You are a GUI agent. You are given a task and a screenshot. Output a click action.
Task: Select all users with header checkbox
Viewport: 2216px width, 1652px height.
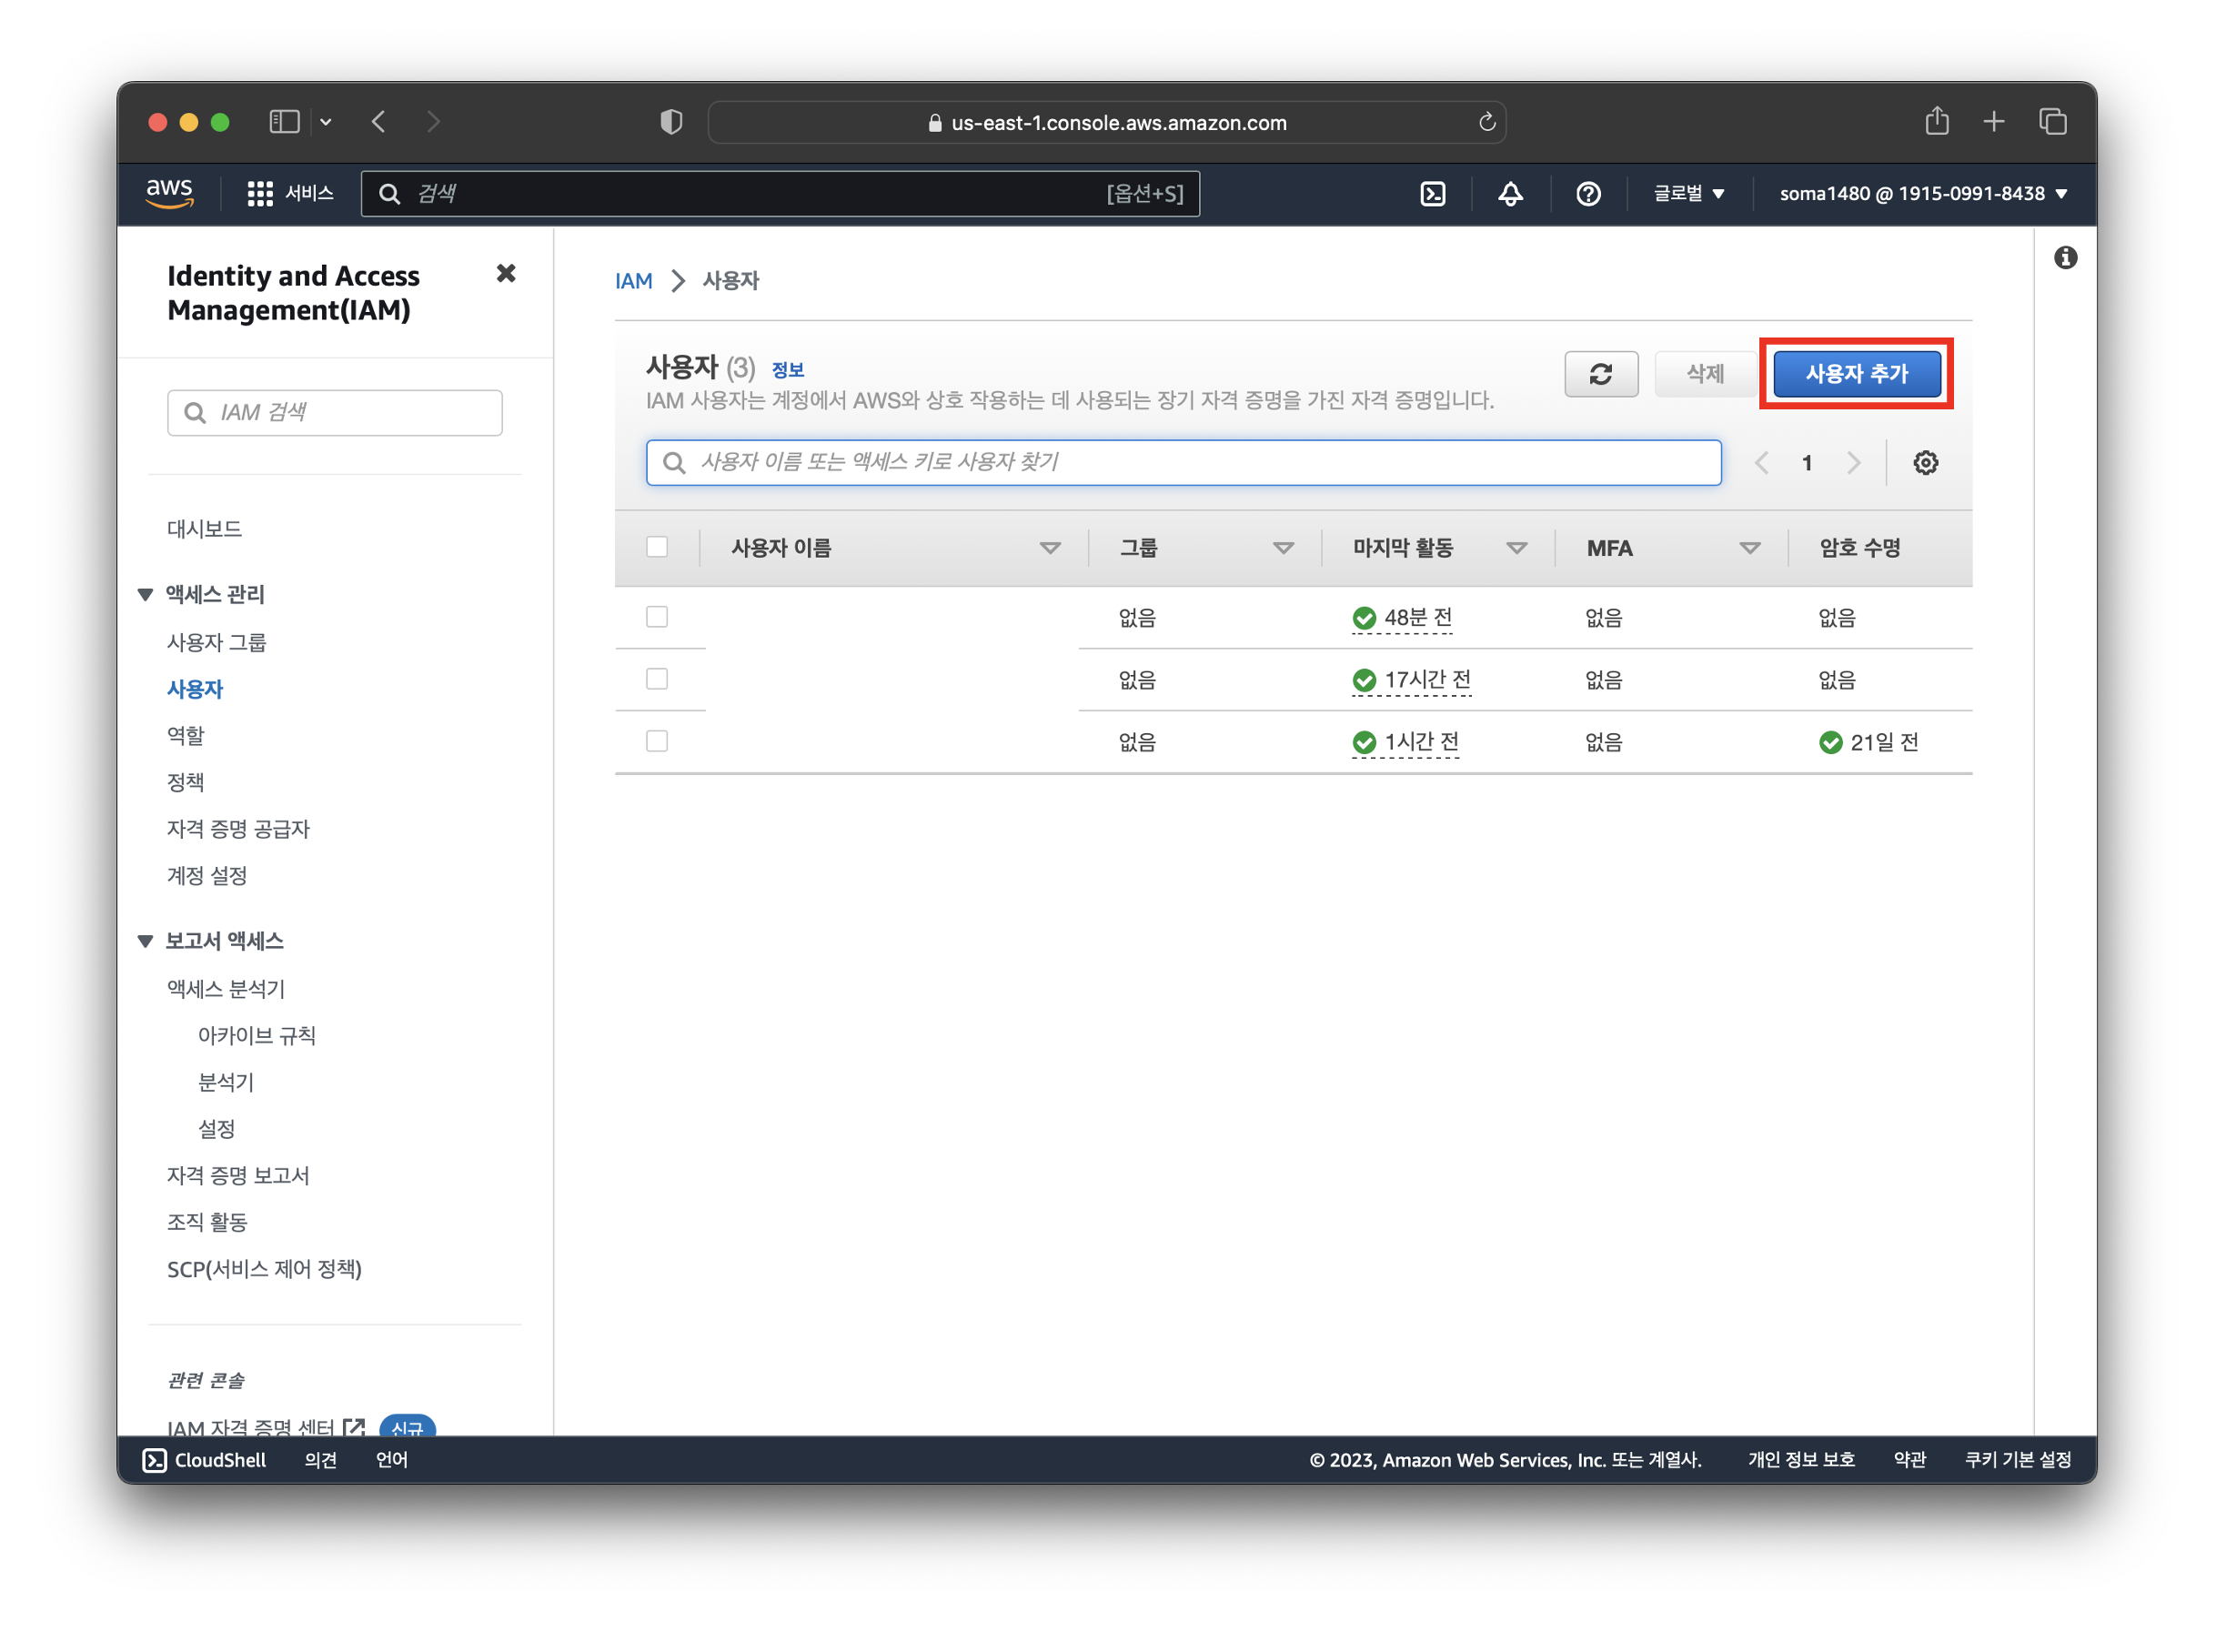click(657, 547)
